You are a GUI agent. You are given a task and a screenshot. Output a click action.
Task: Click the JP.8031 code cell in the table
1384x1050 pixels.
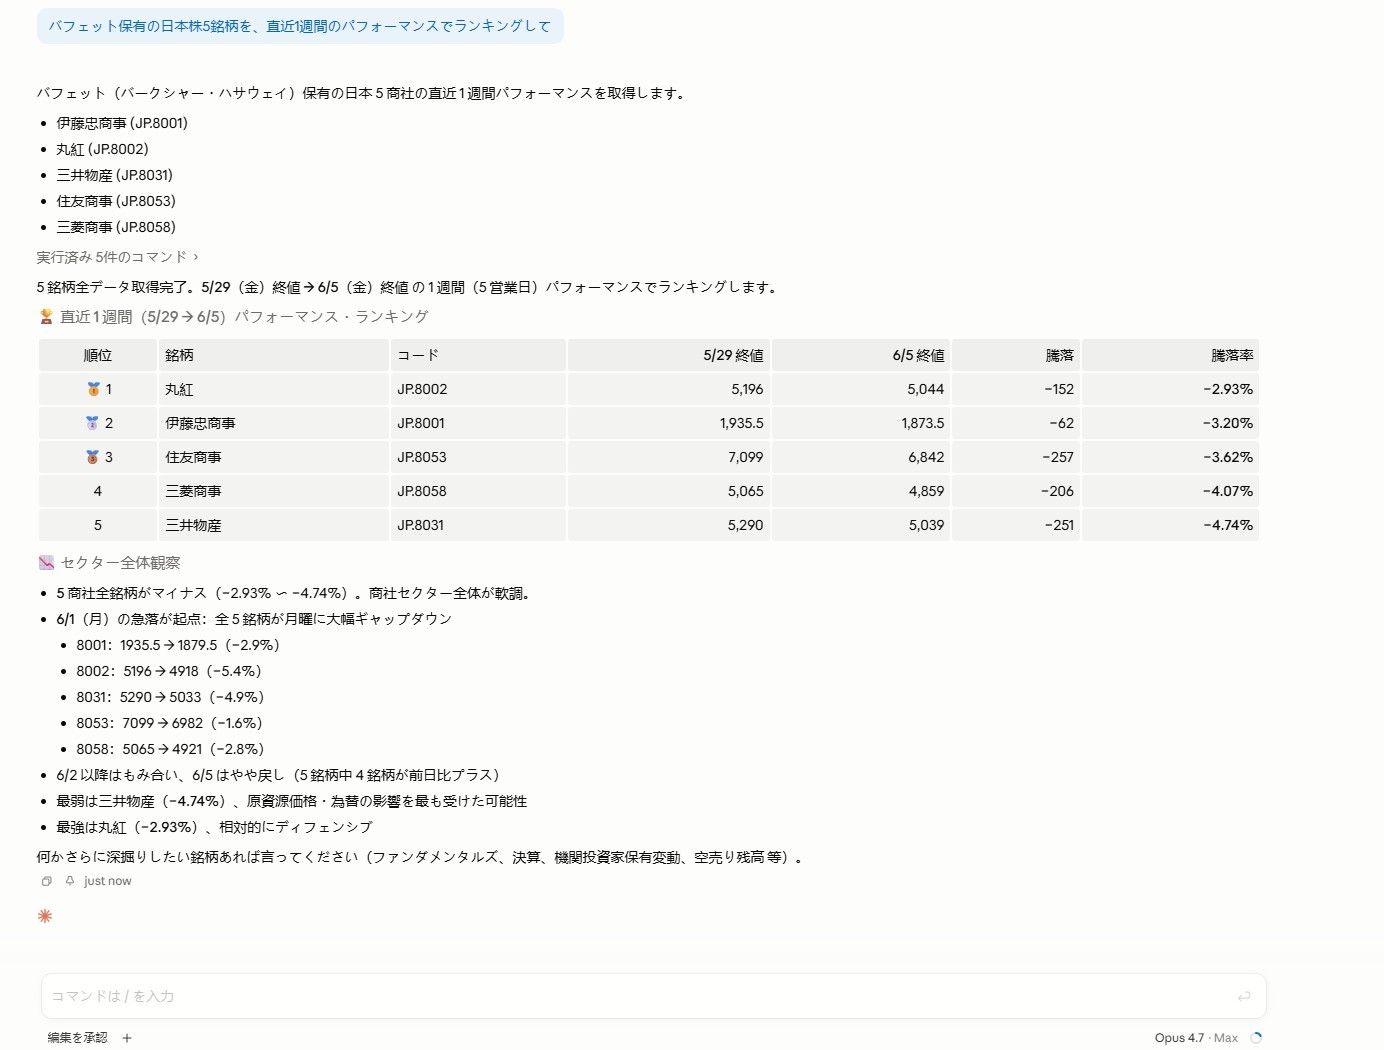point(478,525)
